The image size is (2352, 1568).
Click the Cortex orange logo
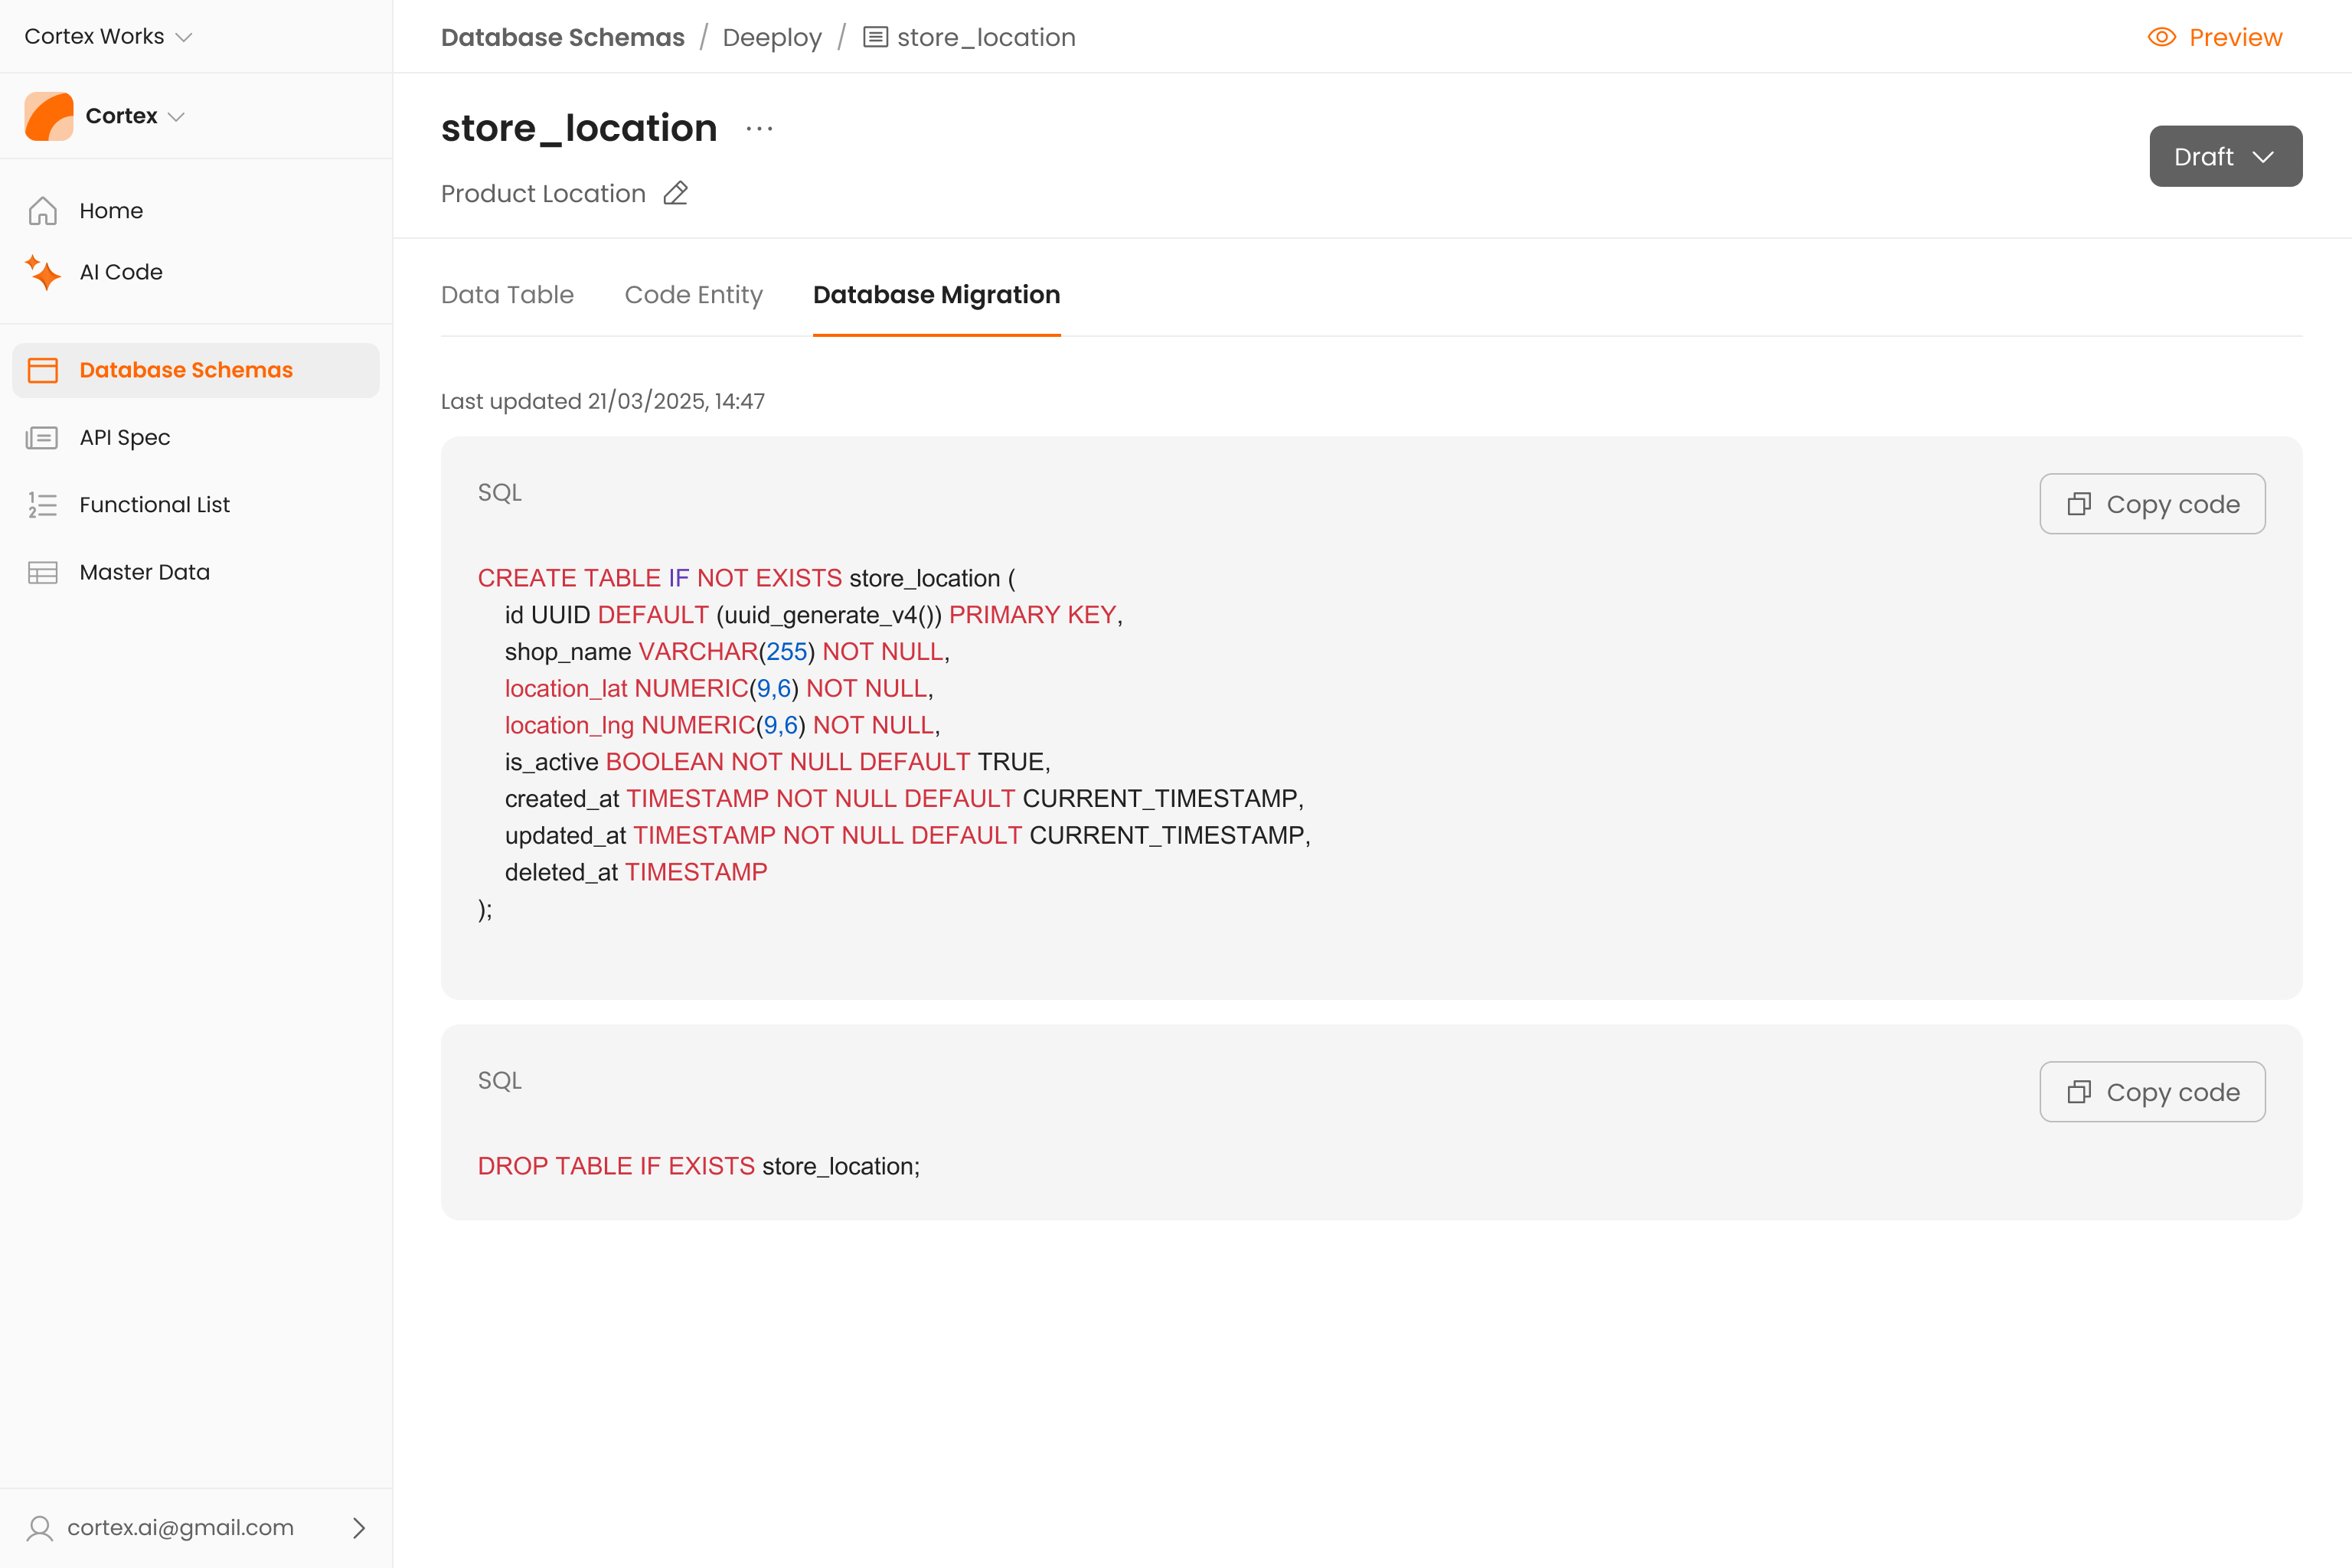[x=49, y=116]
